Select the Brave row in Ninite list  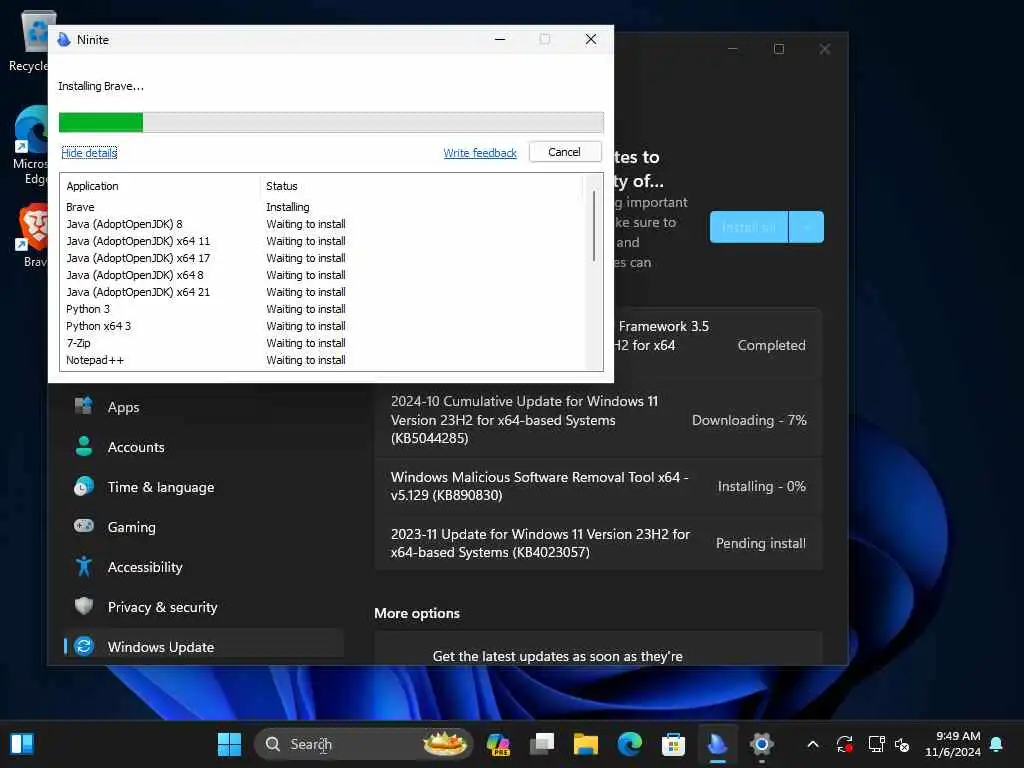tap(324, 207)
